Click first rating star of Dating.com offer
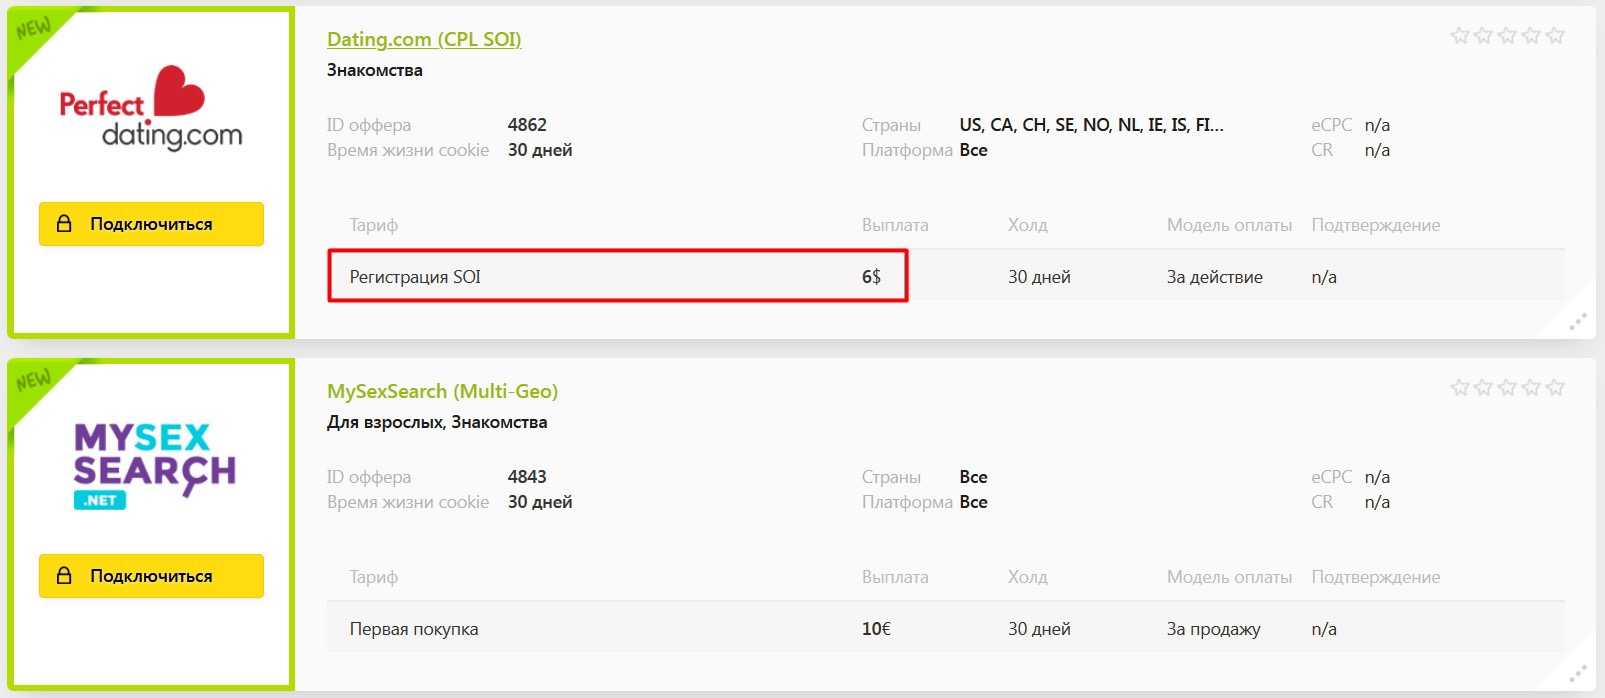 1460,36
